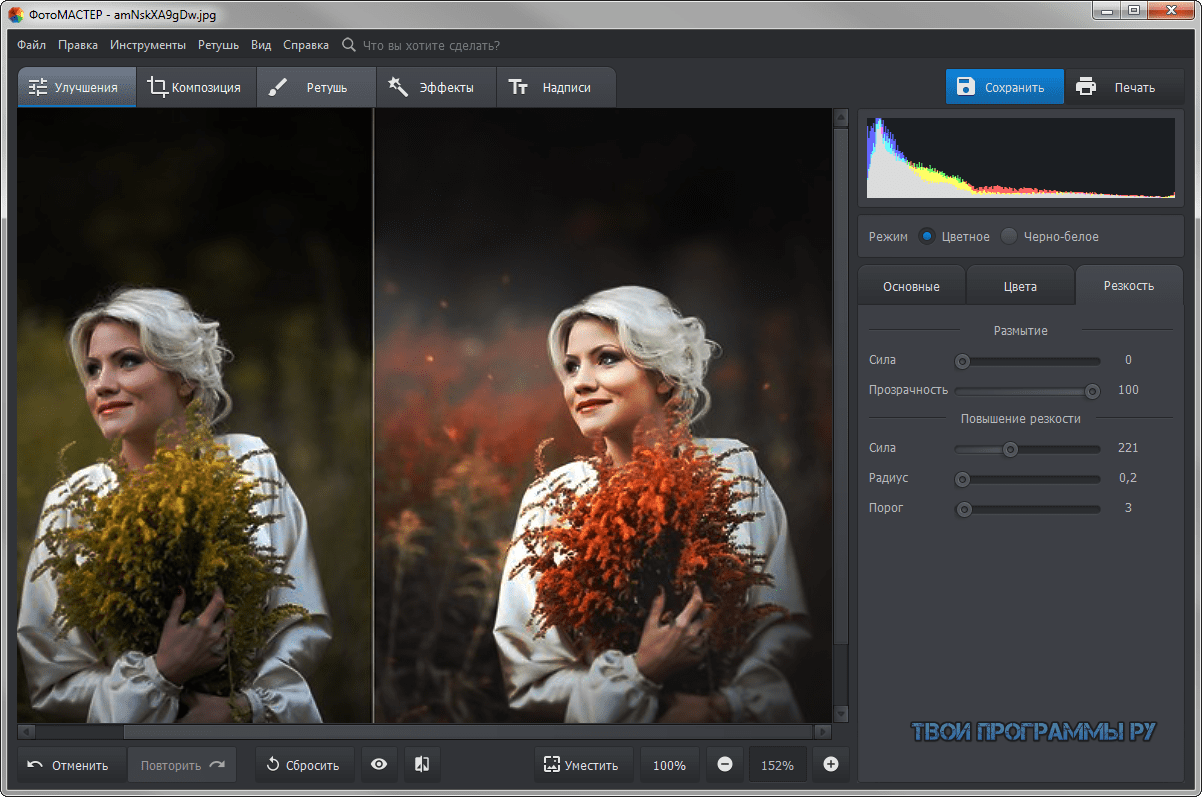Click the Повторить redo button
This screenshot has height=797, width=1202.
point(182,765)
